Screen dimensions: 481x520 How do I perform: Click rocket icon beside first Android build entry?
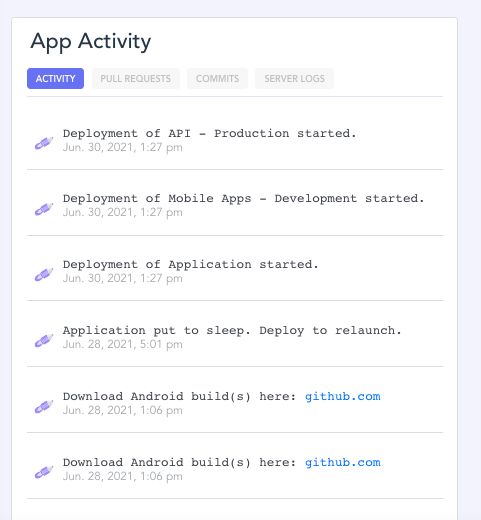(x=44, y=407)
